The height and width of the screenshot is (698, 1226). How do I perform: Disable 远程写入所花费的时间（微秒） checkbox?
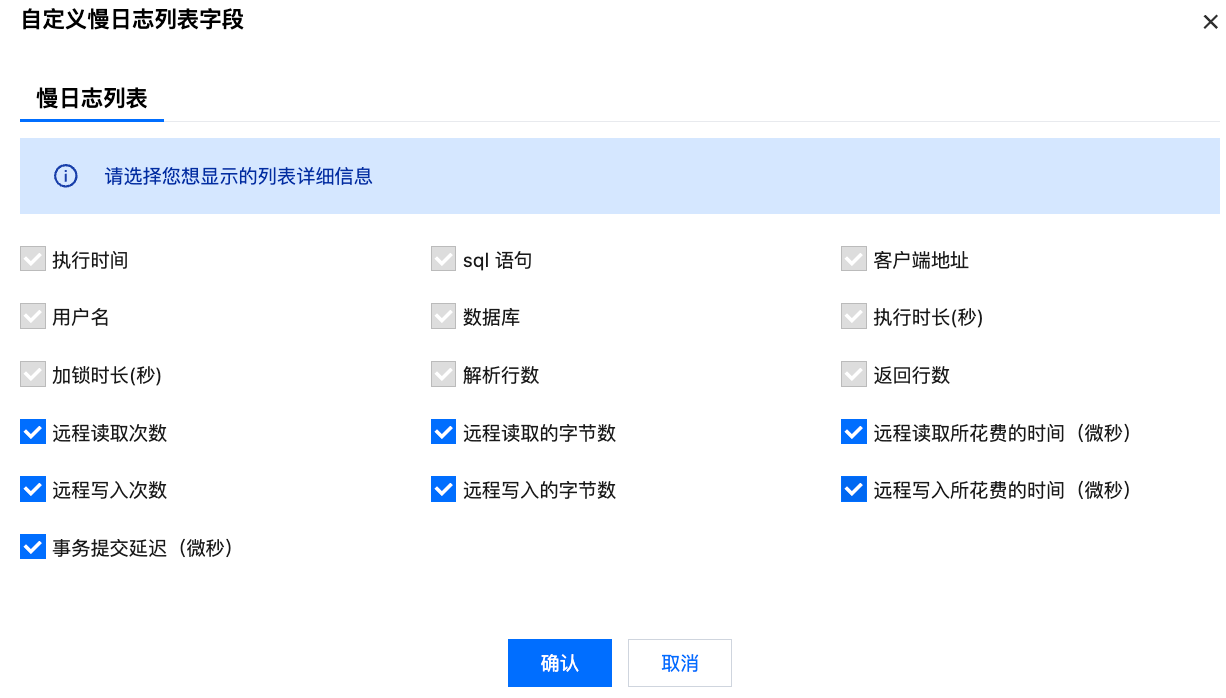tap(854, 490)
